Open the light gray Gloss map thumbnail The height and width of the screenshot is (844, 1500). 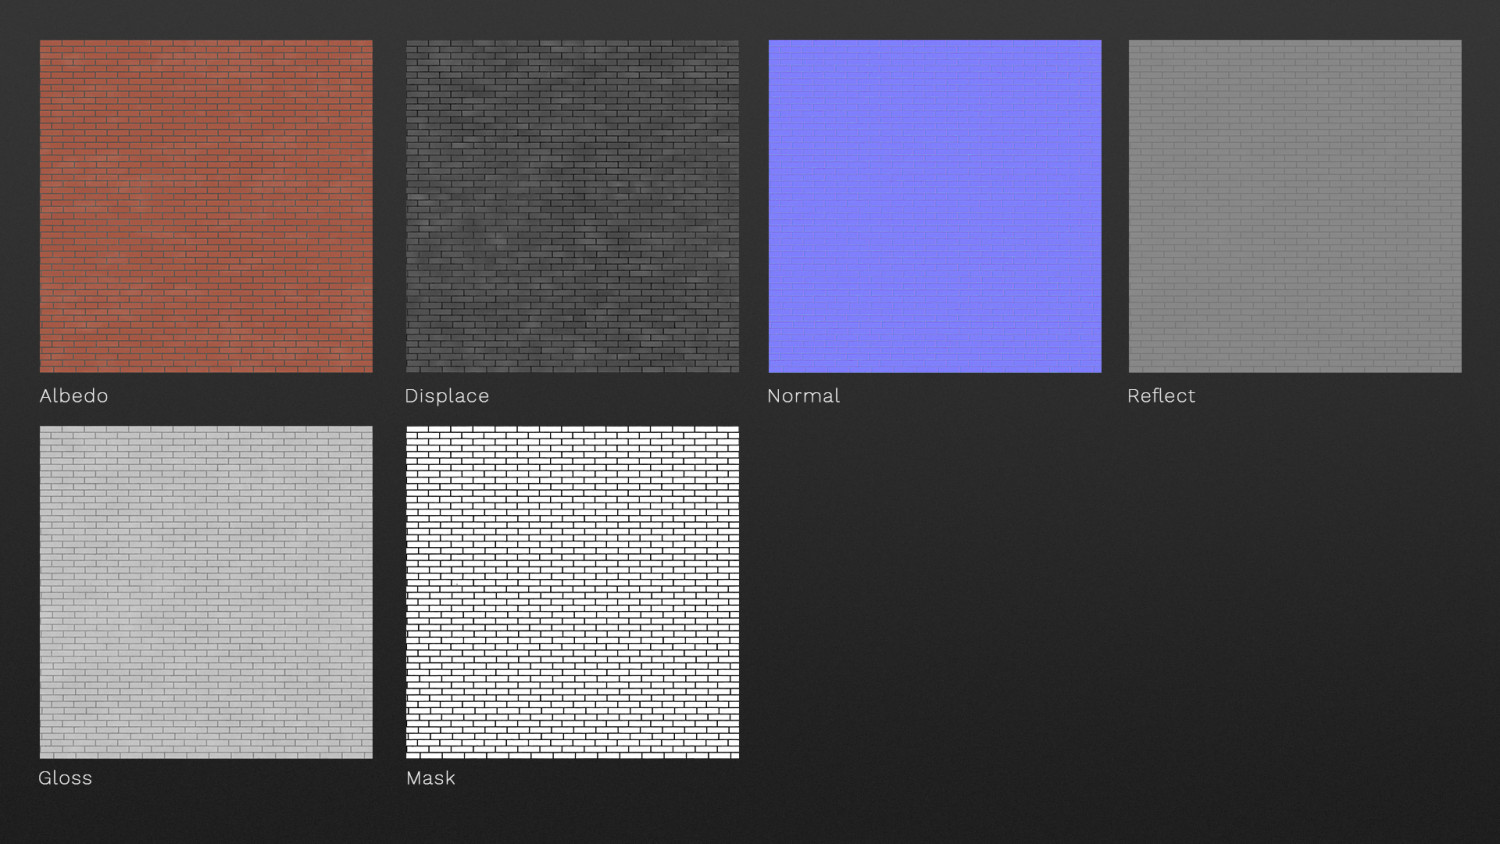tap(206, 592)
